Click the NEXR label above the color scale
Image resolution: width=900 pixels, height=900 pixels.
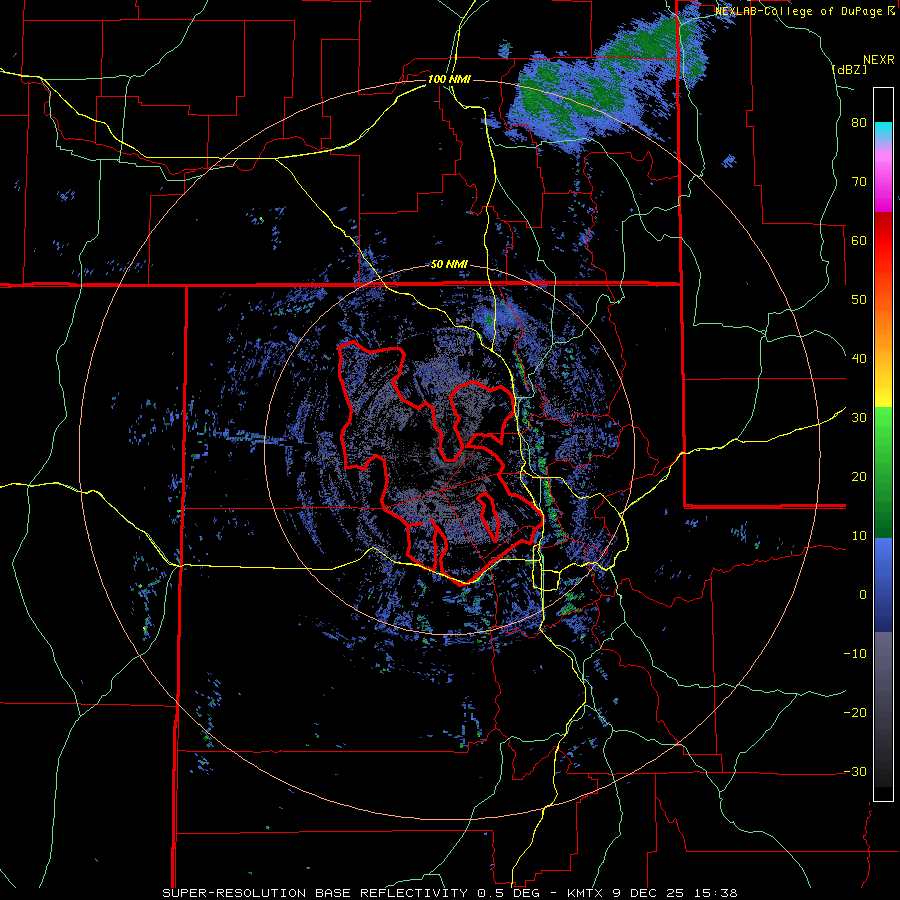point(879,60)
